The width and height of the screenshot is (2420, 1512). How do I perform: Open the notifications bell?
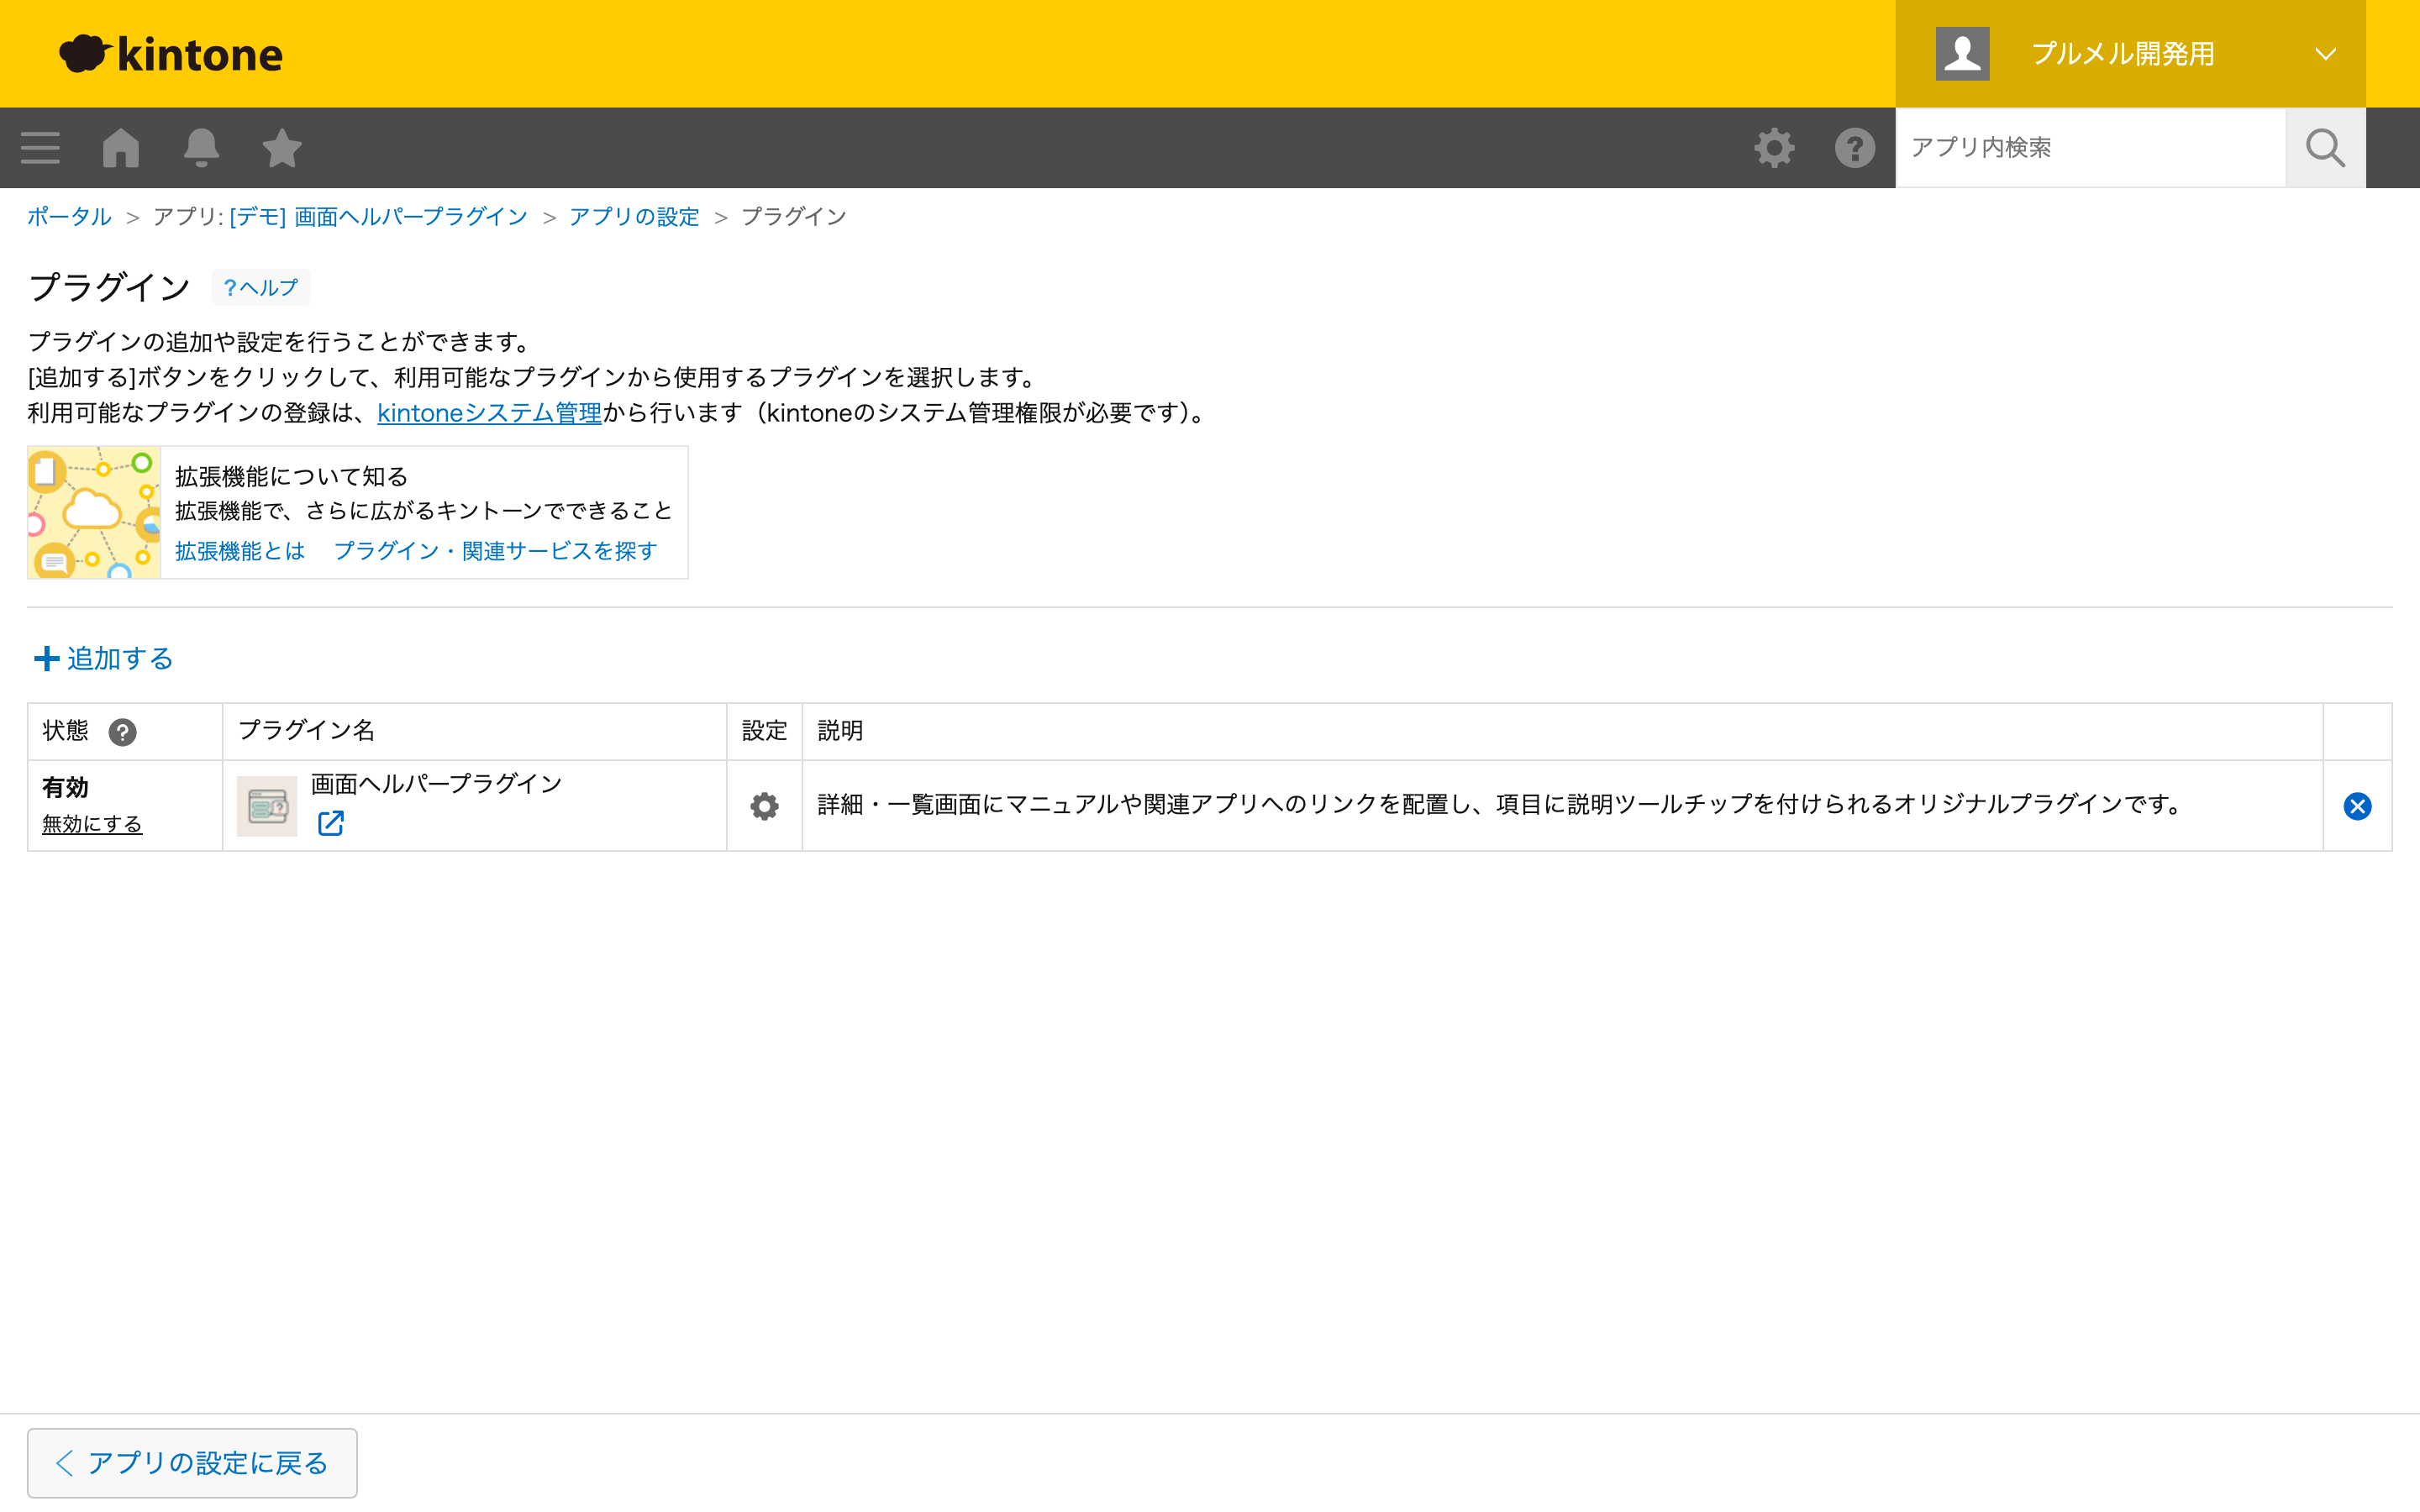[x=201, y=148]
